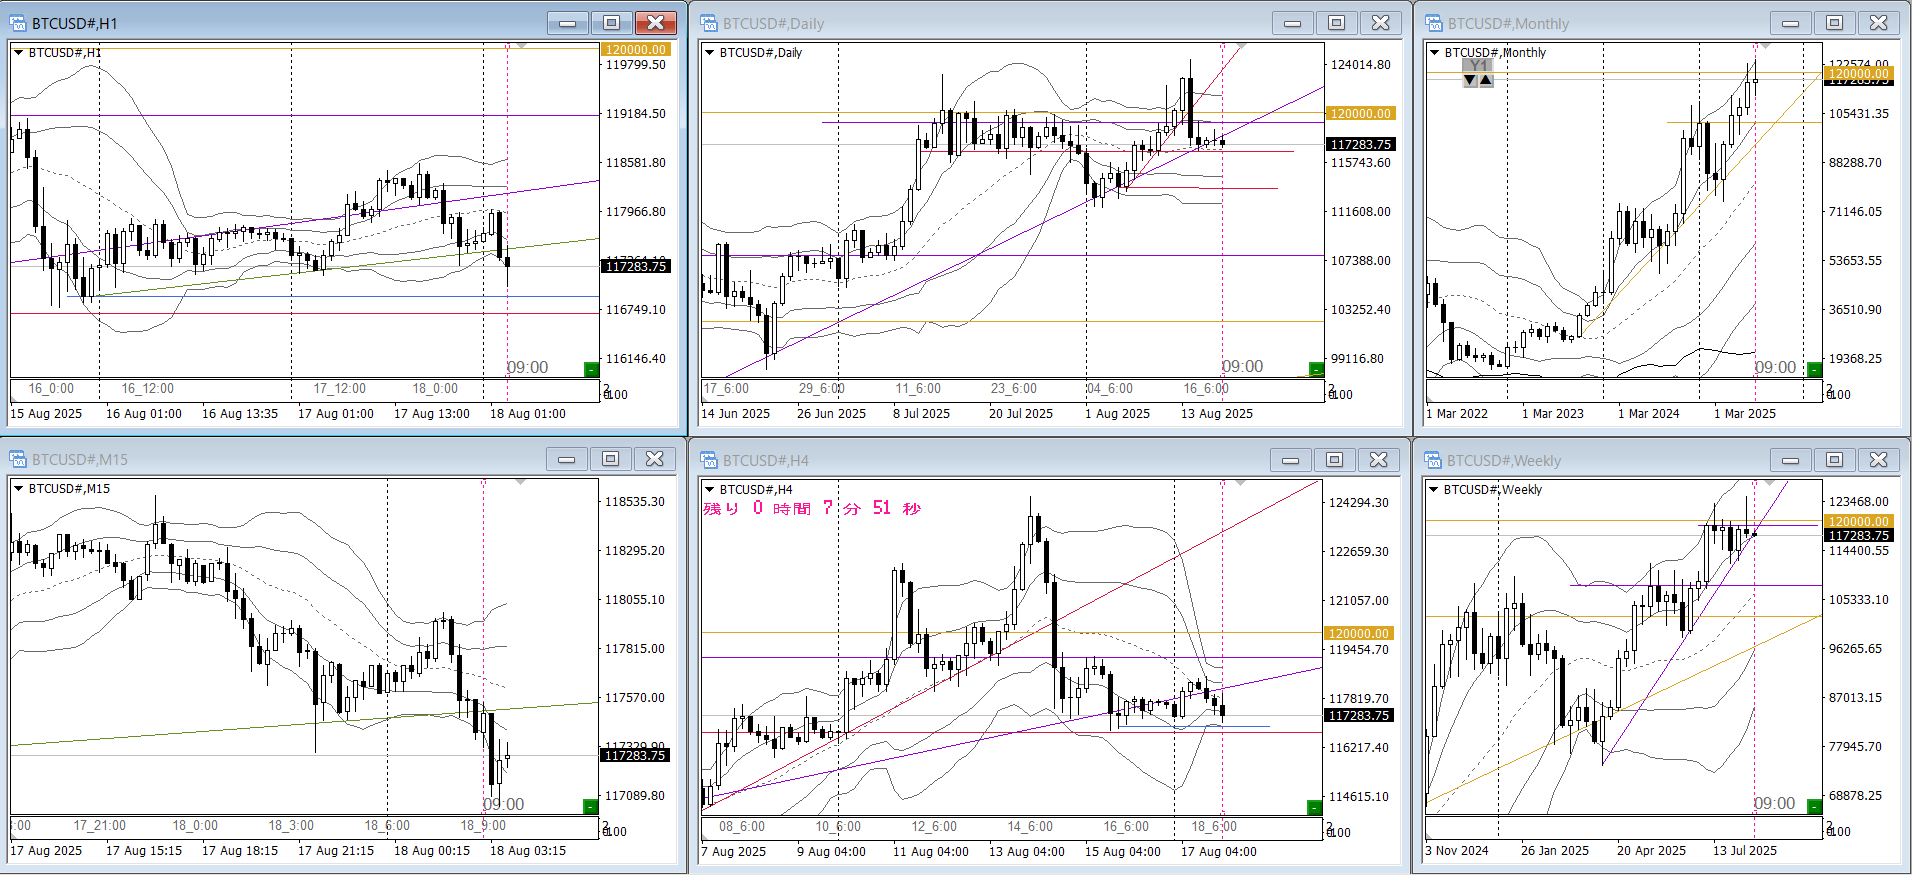
Task: Select the 120000.00 price label on H4 chart
Action: click(x=1358, y=633)
